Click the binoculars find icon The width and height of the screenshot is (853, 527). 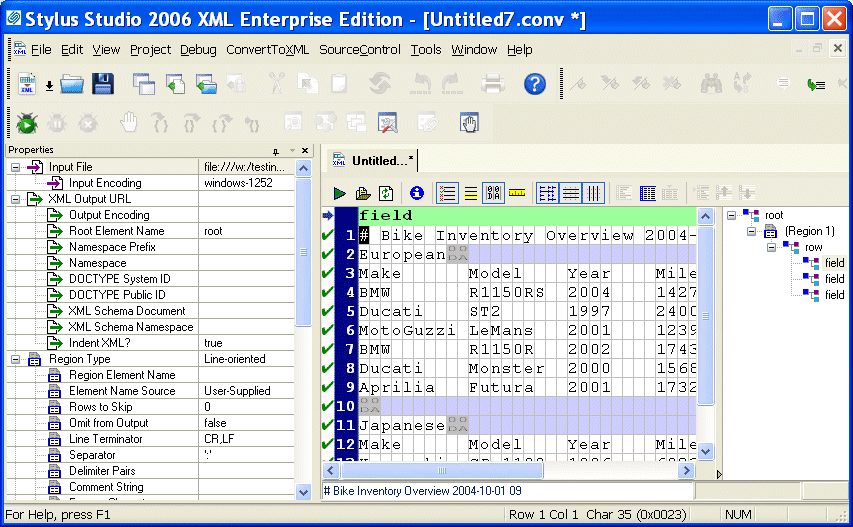[711, 85]
